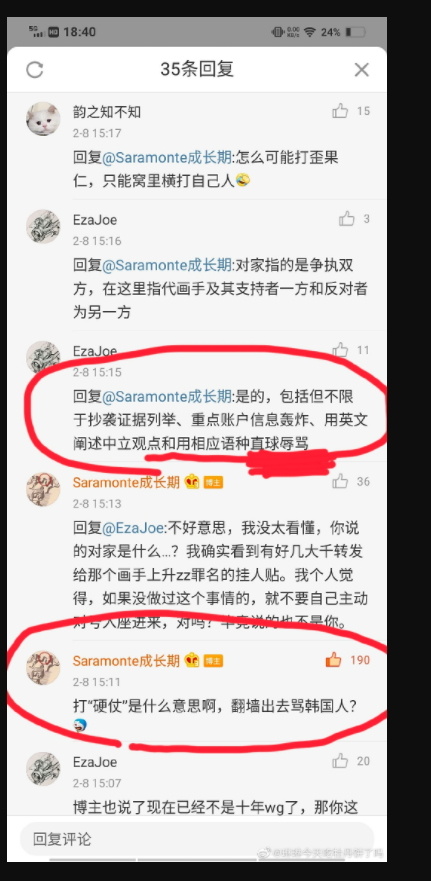431x881 pixels.
Task: Open EzaJoe username on the 15:07 reply
Action: pyautogui.click(x=95, y=762)
